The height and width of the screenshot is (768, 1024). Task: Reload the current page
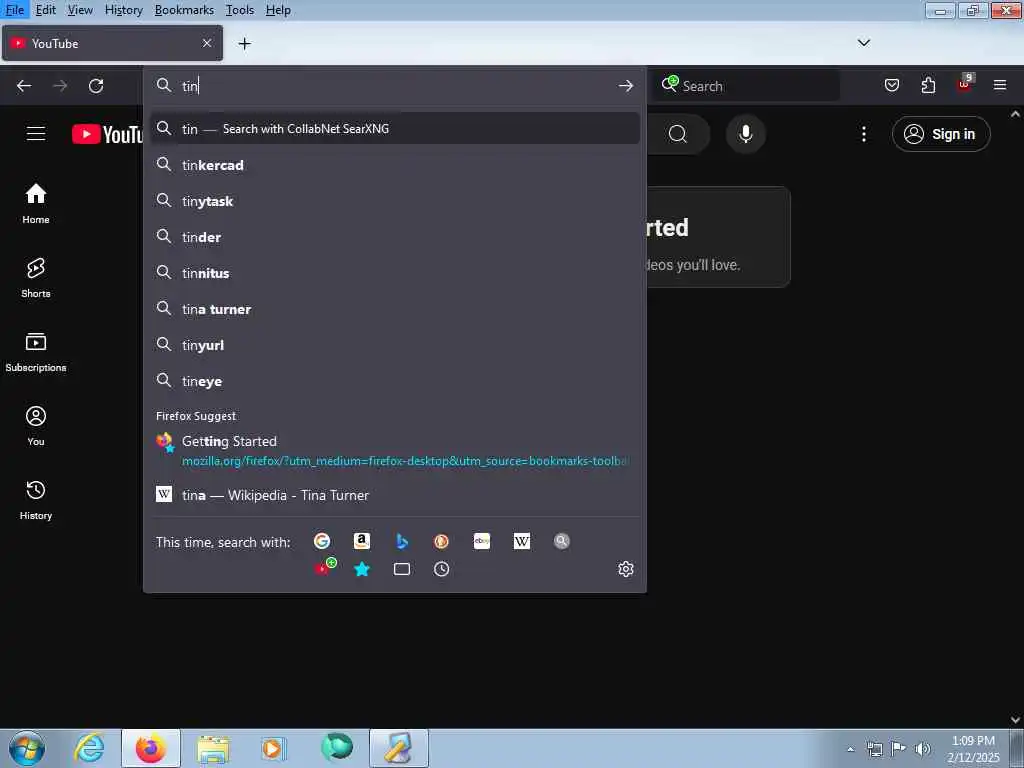(x=96, y=86)
